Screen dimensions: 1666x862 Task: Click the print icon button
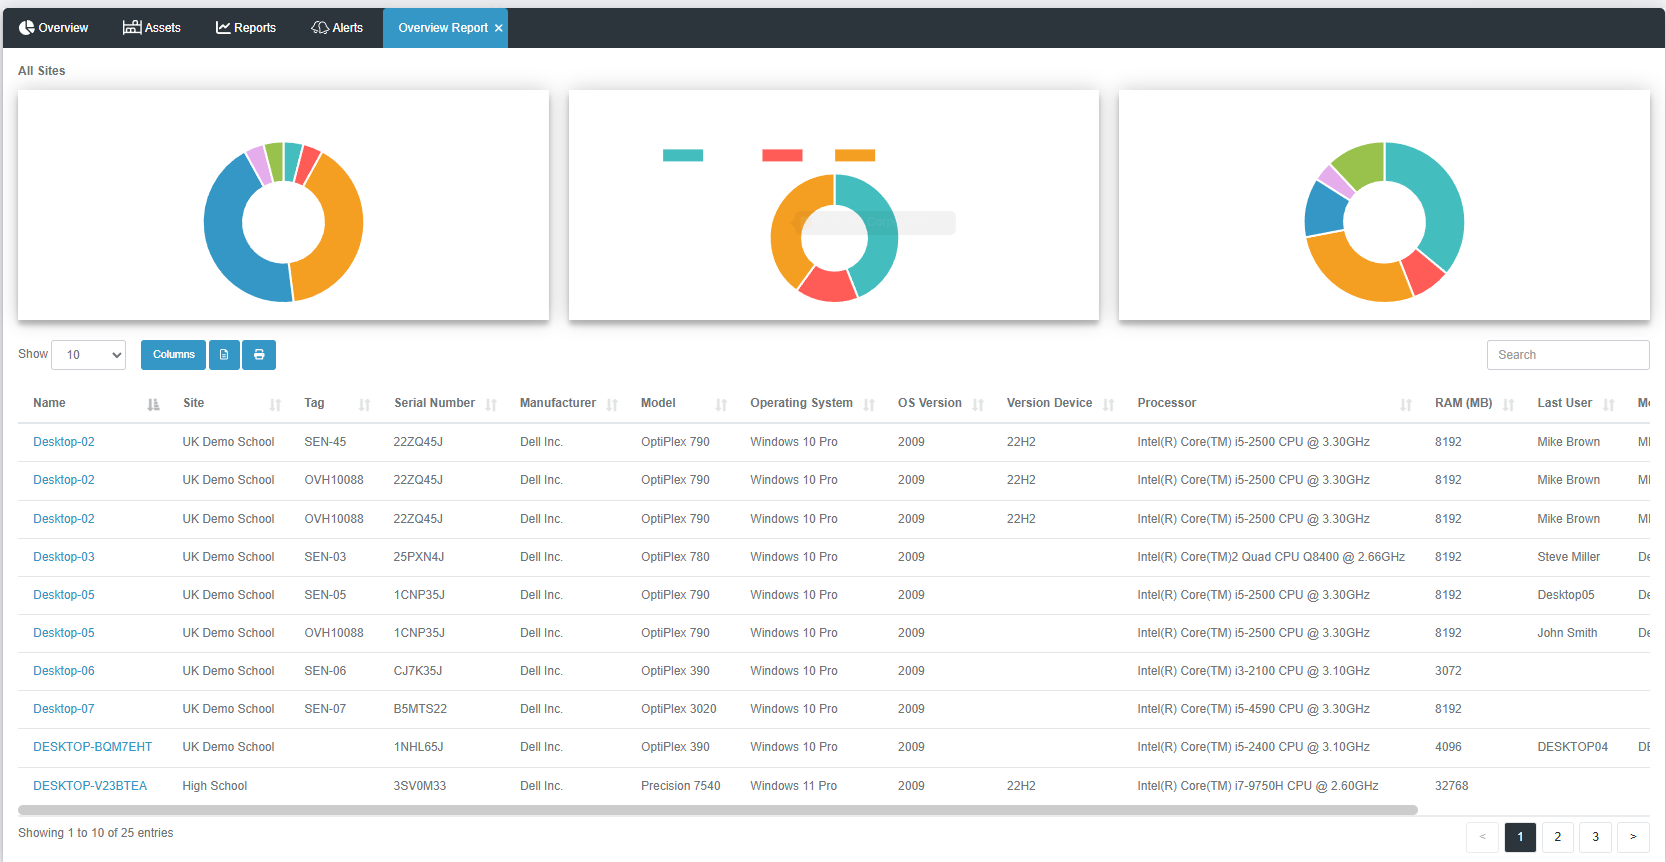[259, 355]
